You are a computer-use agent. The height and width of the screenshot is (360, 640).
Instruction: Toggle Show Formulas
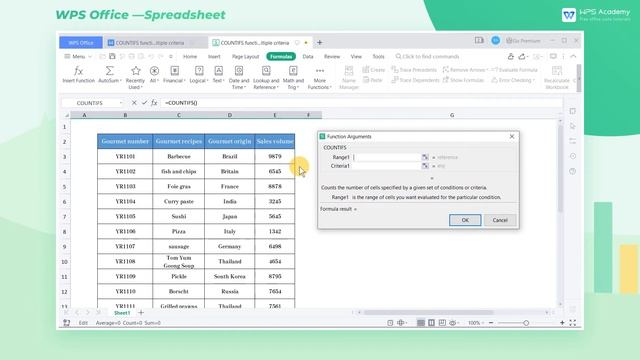(463, 80)
